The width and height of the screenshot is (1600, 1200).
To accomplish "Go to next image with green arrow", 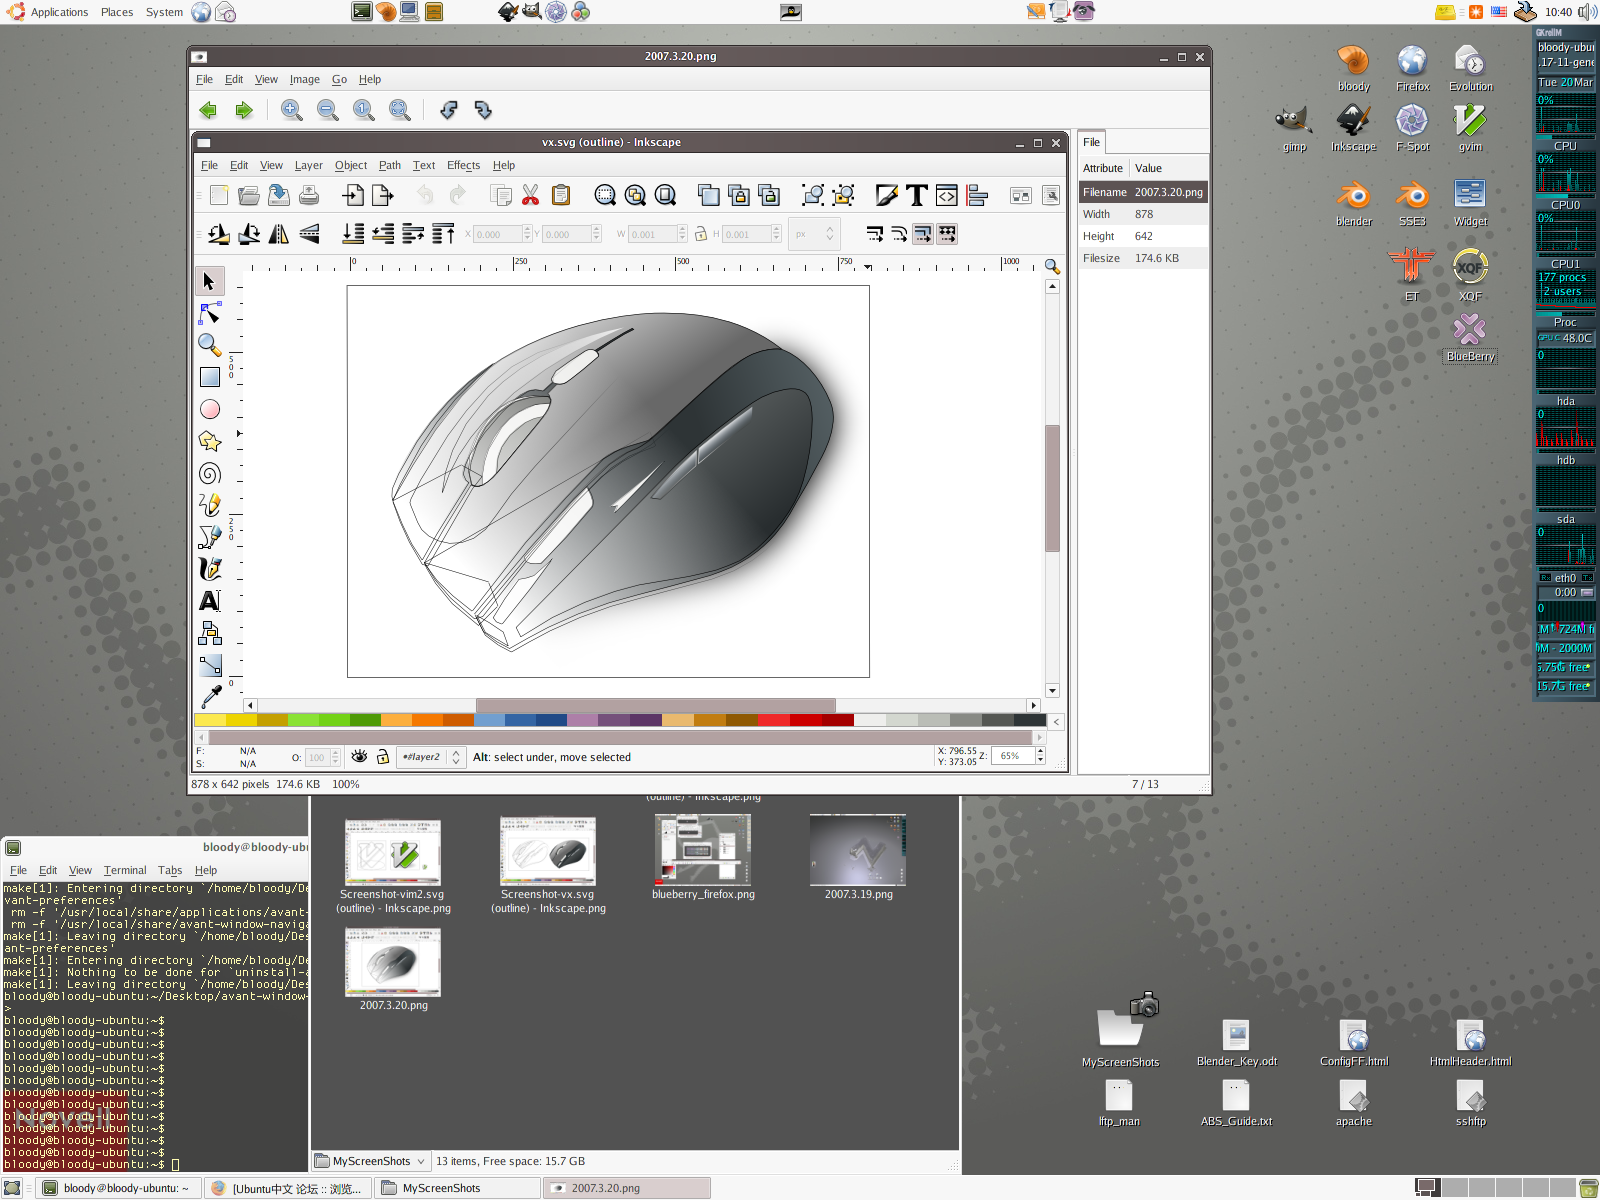I will point(244,110).
